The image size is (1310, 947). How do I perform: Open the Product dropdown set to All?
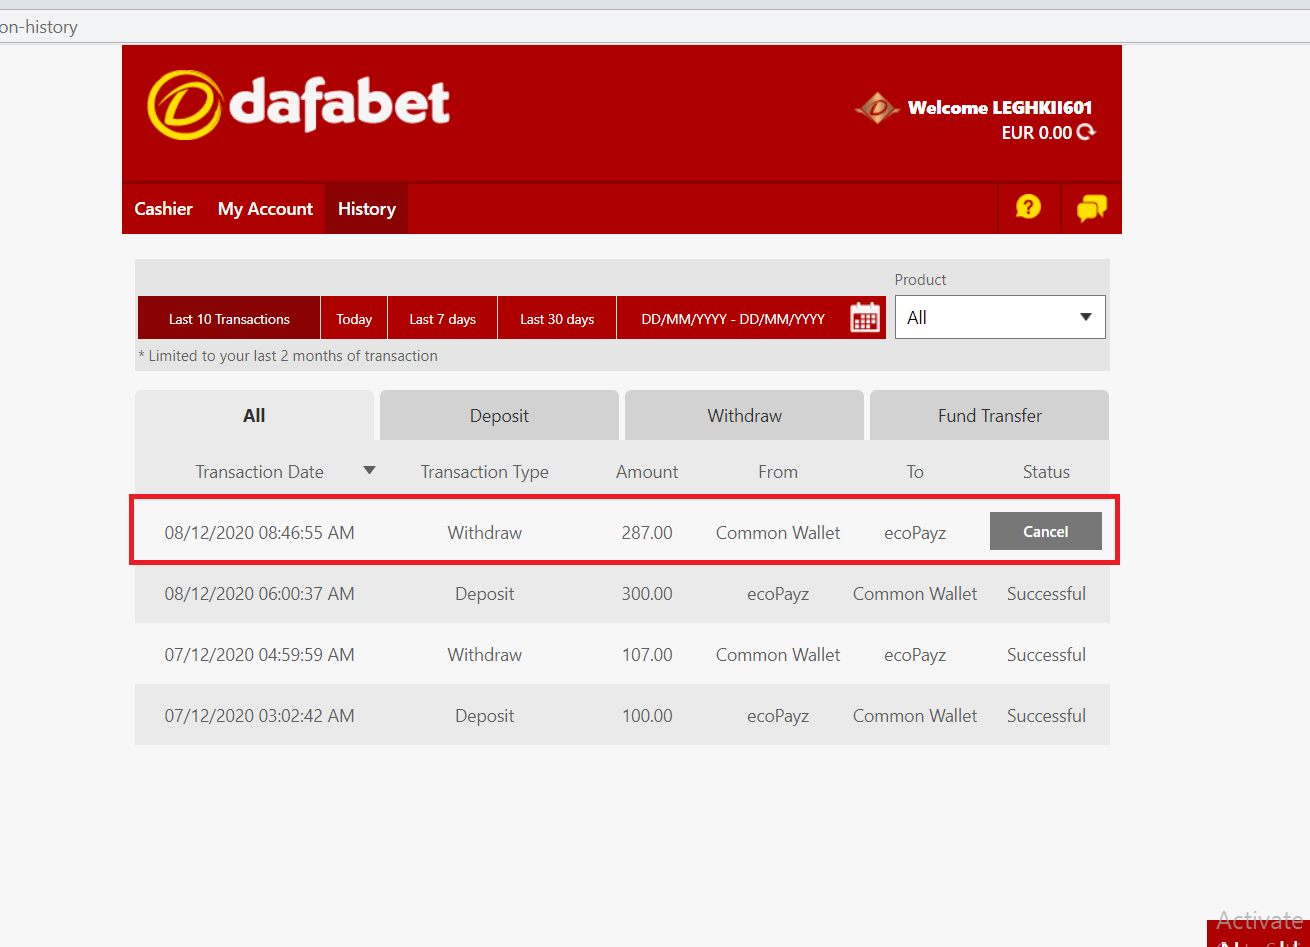coord(1000,317)
